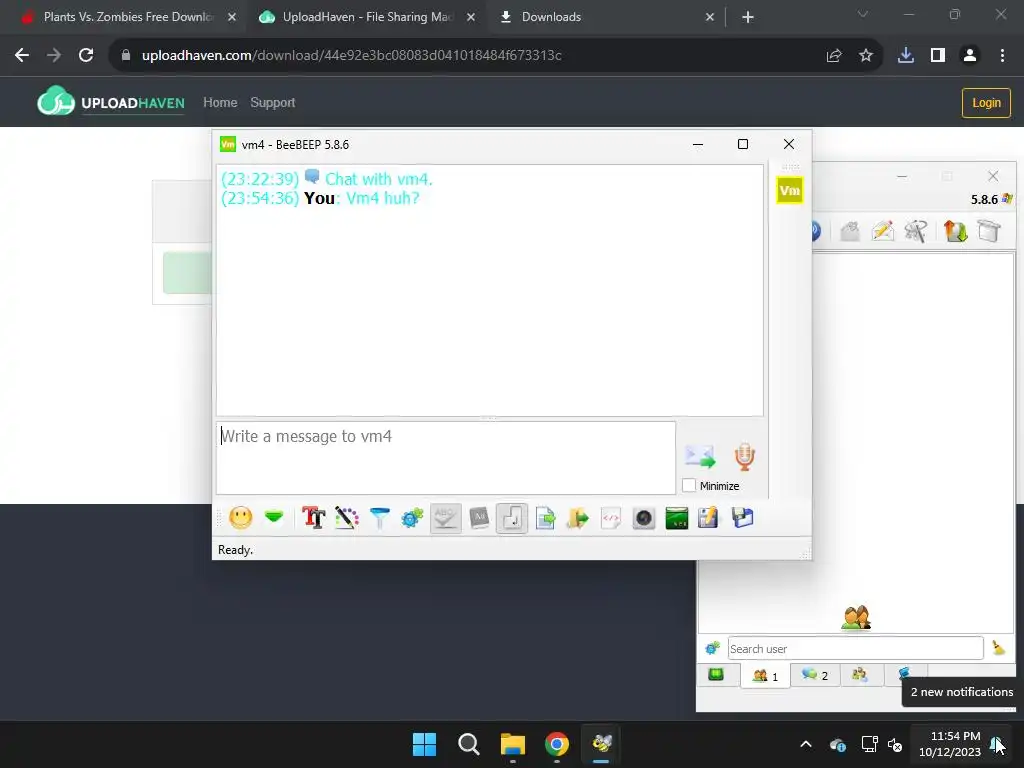The height and width of the screenshot is (768, 1024).
Task: Open clock showing 11:54 PM
Action: coord(950,744)
